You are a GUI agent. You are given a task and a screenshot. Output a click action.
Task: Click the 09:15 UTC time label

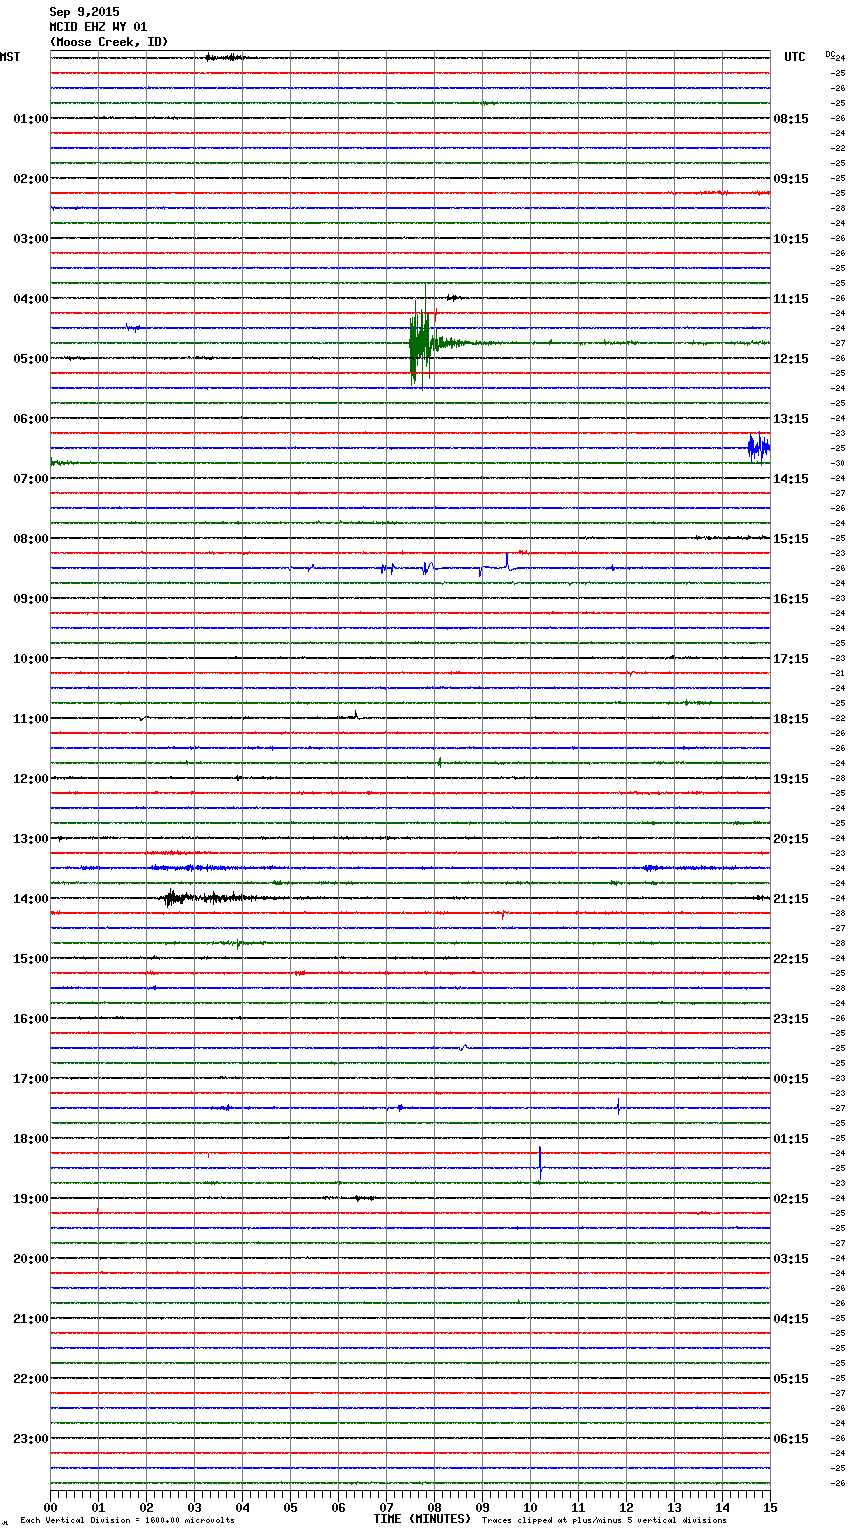(x=791, y=179)
